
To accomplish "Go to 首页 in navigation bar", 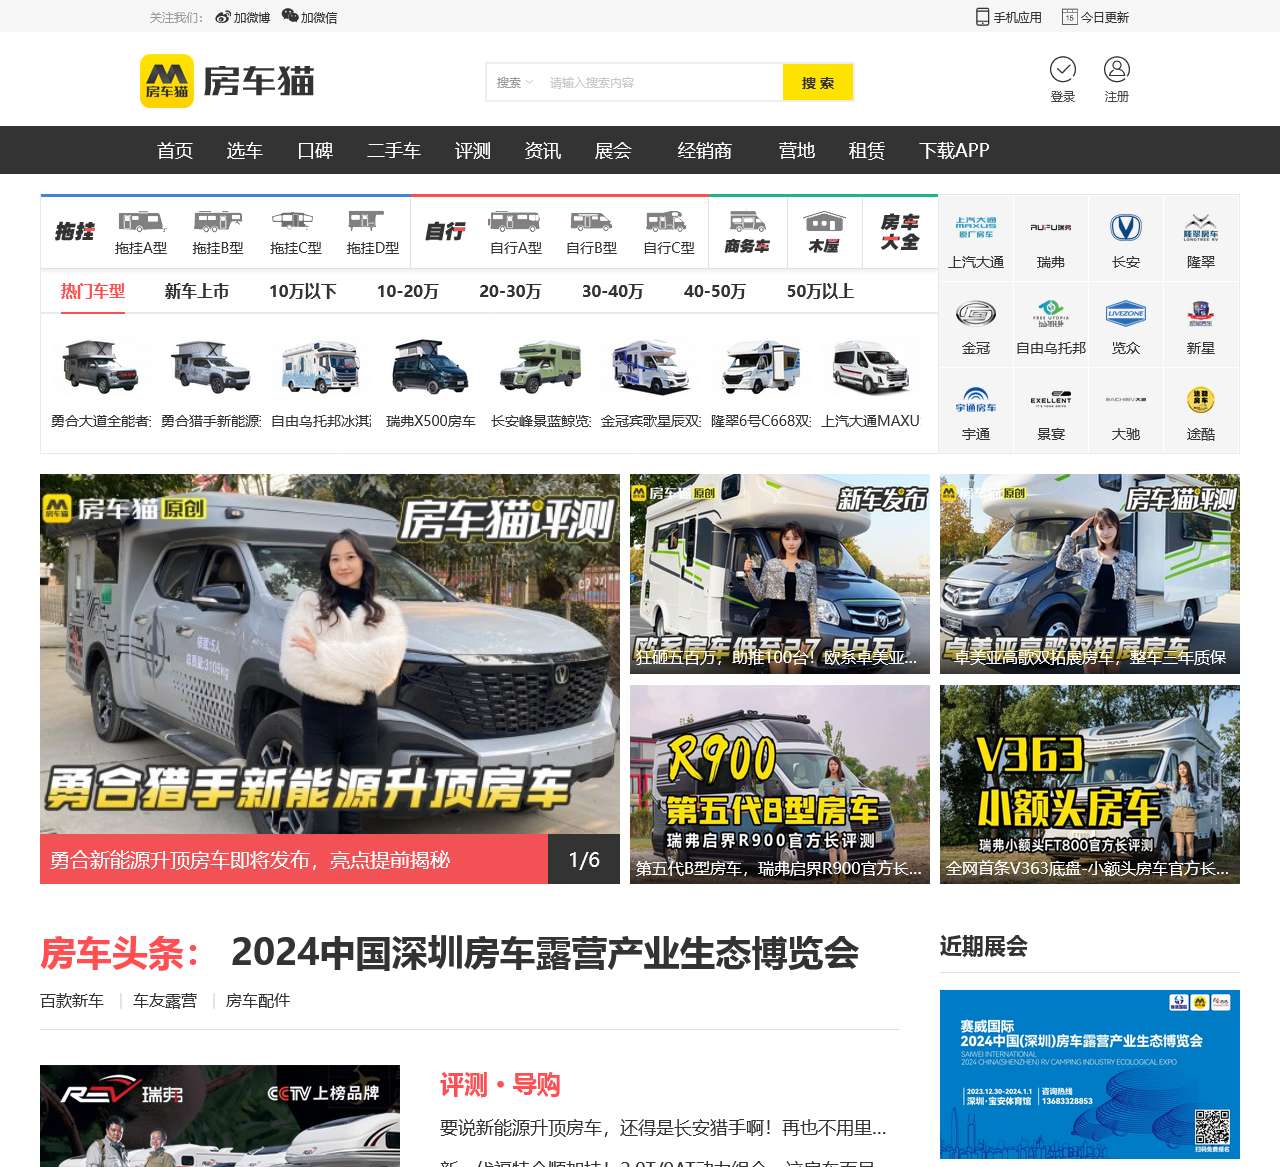I will [x=175, y=150].
